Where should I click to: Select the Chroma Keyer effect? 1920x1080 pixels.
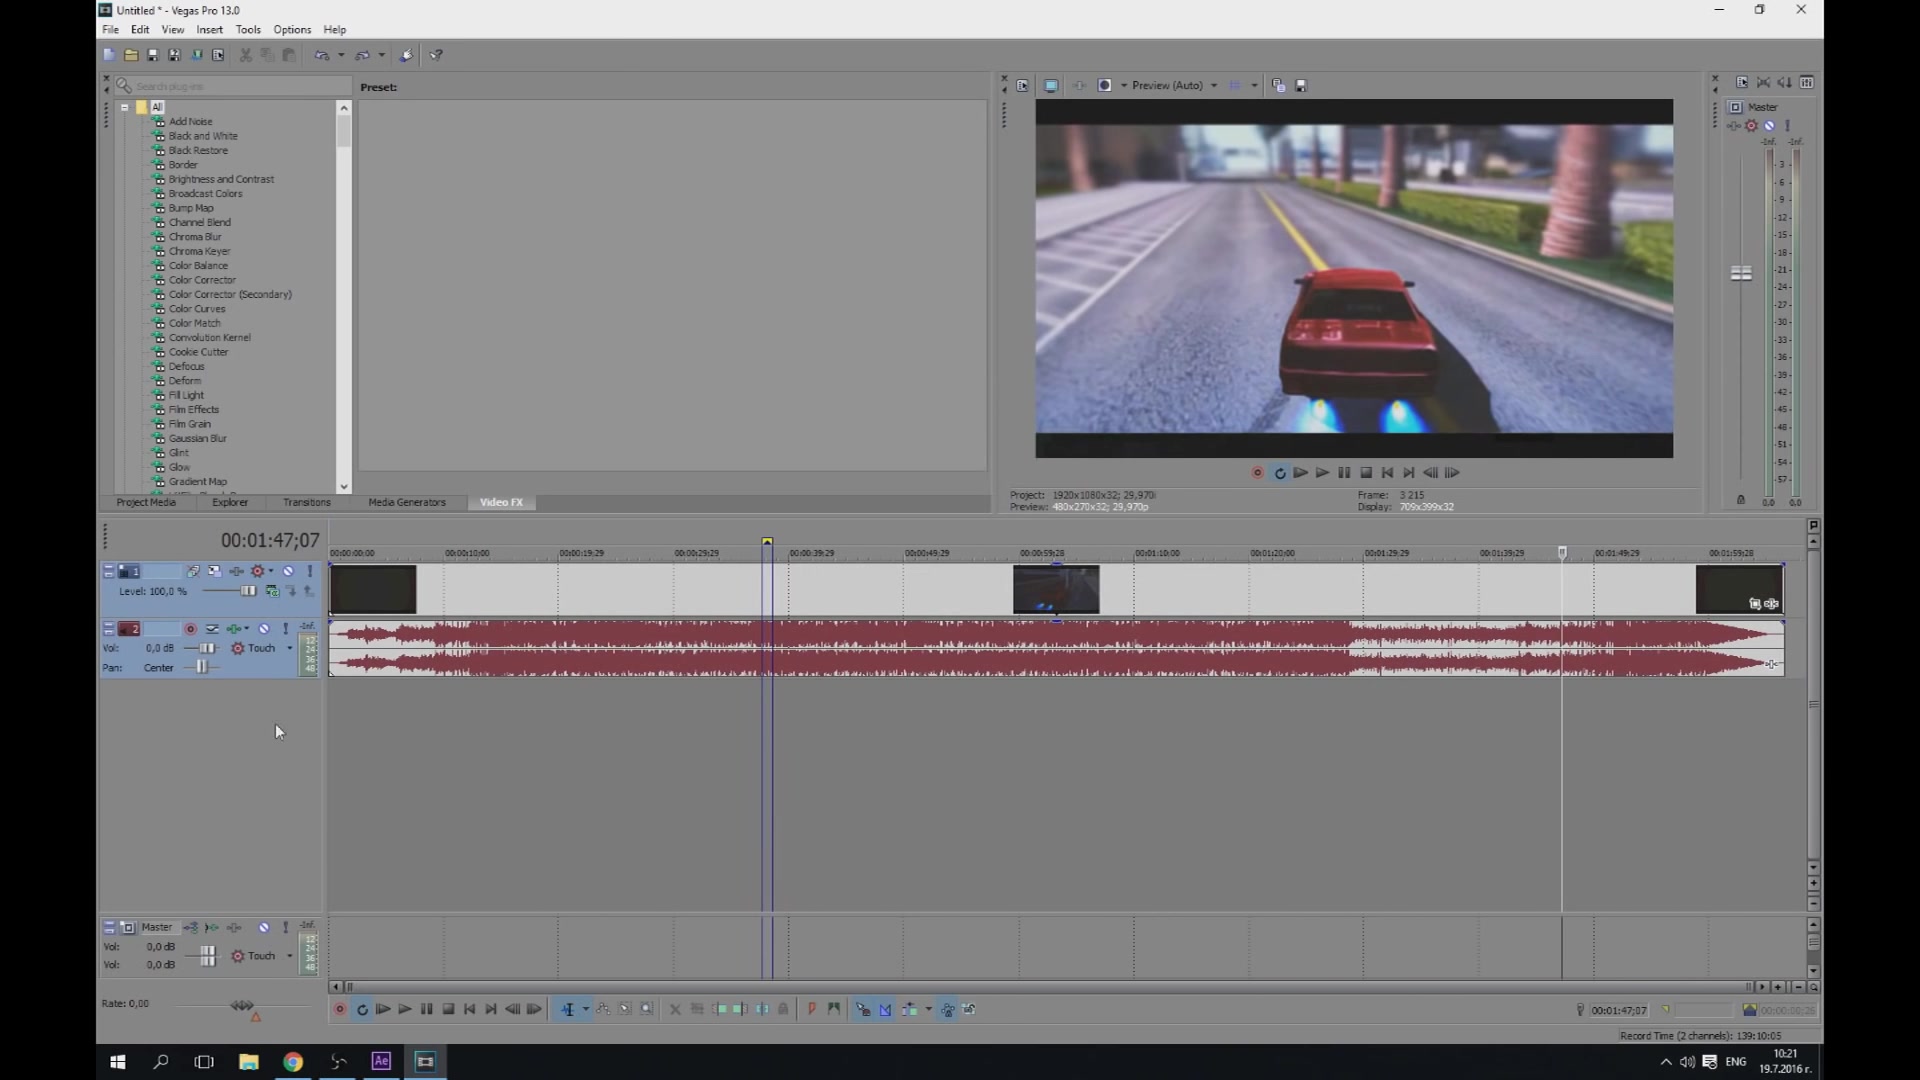tap(199, 251)
